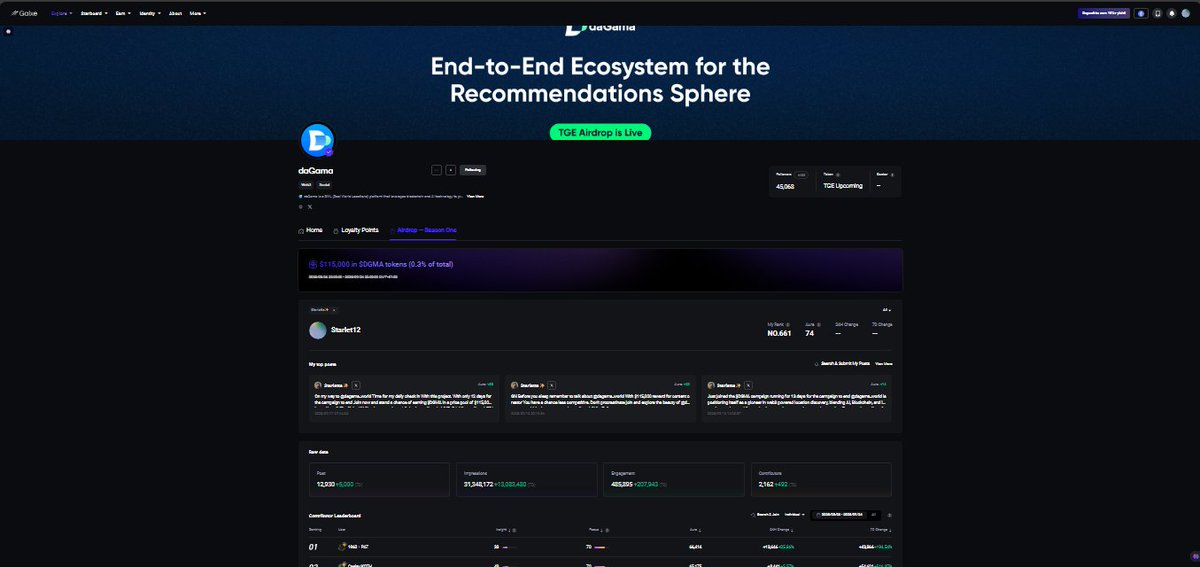Remove the Starlet12 account chip
1200x567 pixels.
click(x=334, y=310)
